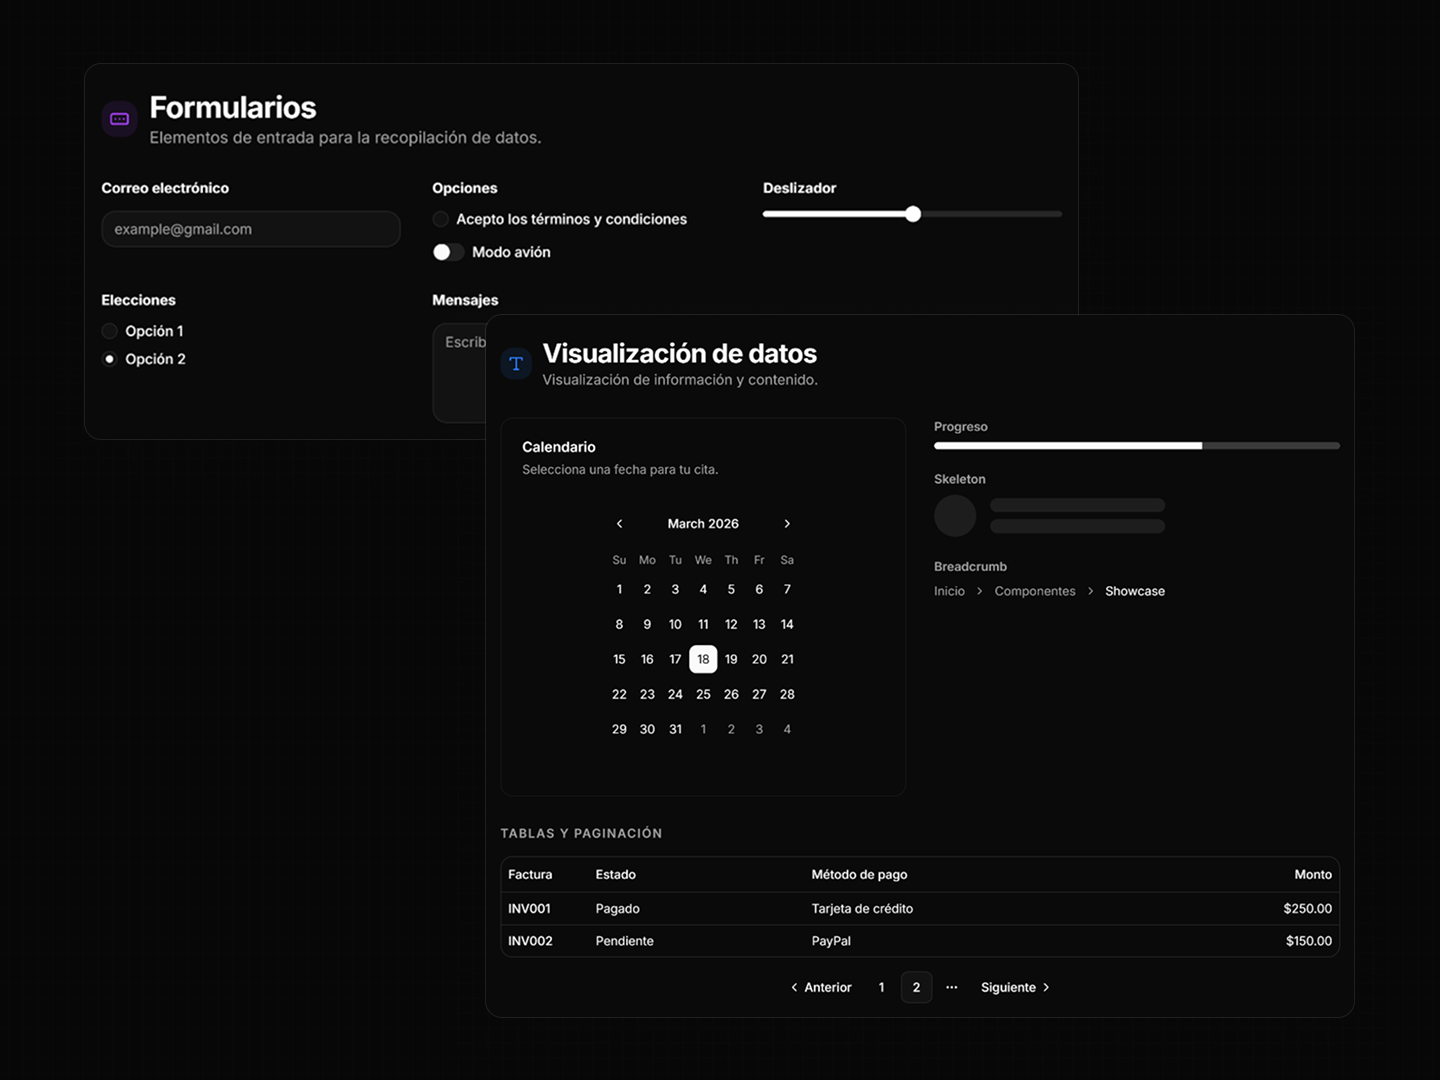Click the Progreso progress bar
The width and height of the screenshot is (1440, 1080).
[x=1137, y=446]
